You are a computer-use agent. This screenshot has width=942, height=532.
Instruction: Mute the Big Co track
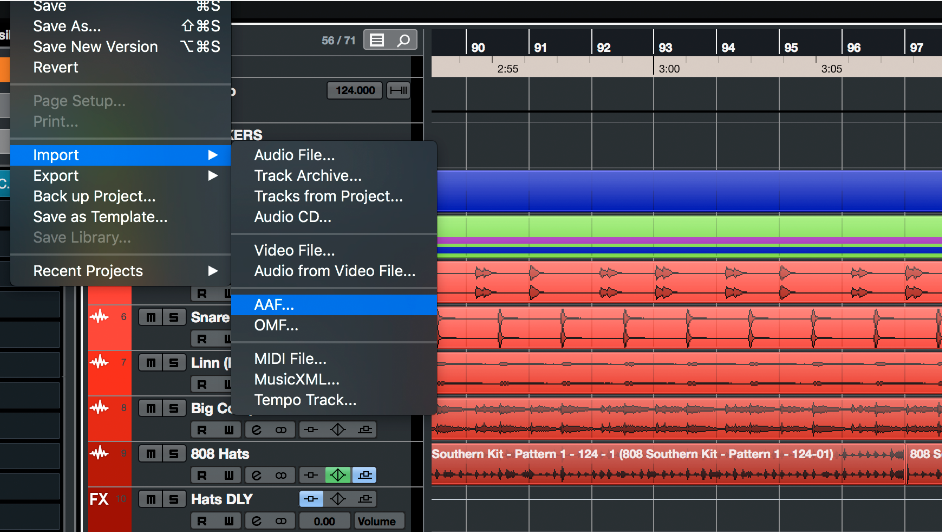coord(151,408)
